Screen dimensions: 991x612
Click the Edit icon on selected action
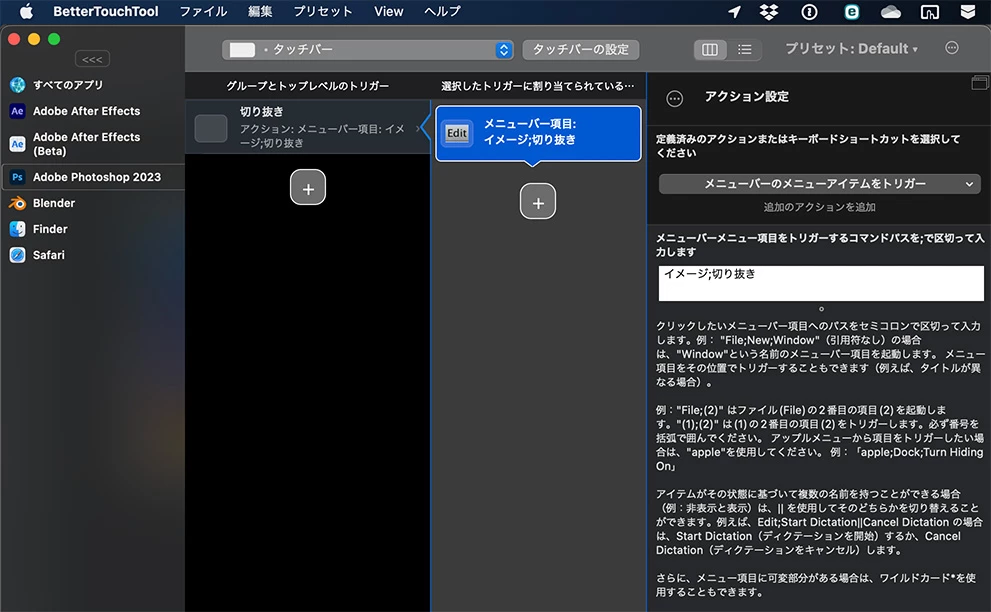(457, 133)
